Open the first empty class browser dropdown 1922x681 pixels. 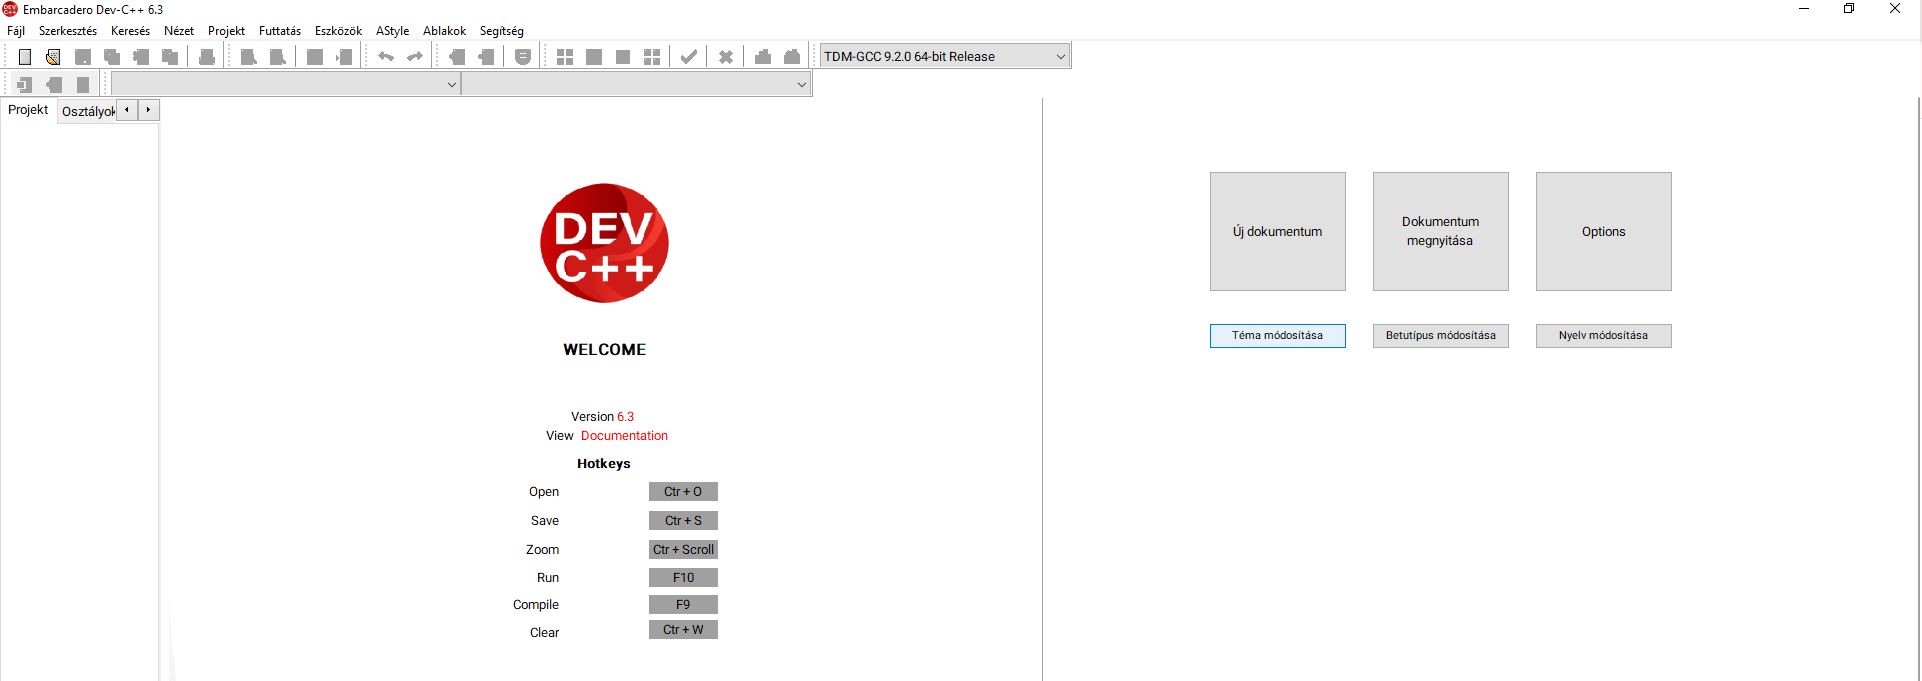285,85
